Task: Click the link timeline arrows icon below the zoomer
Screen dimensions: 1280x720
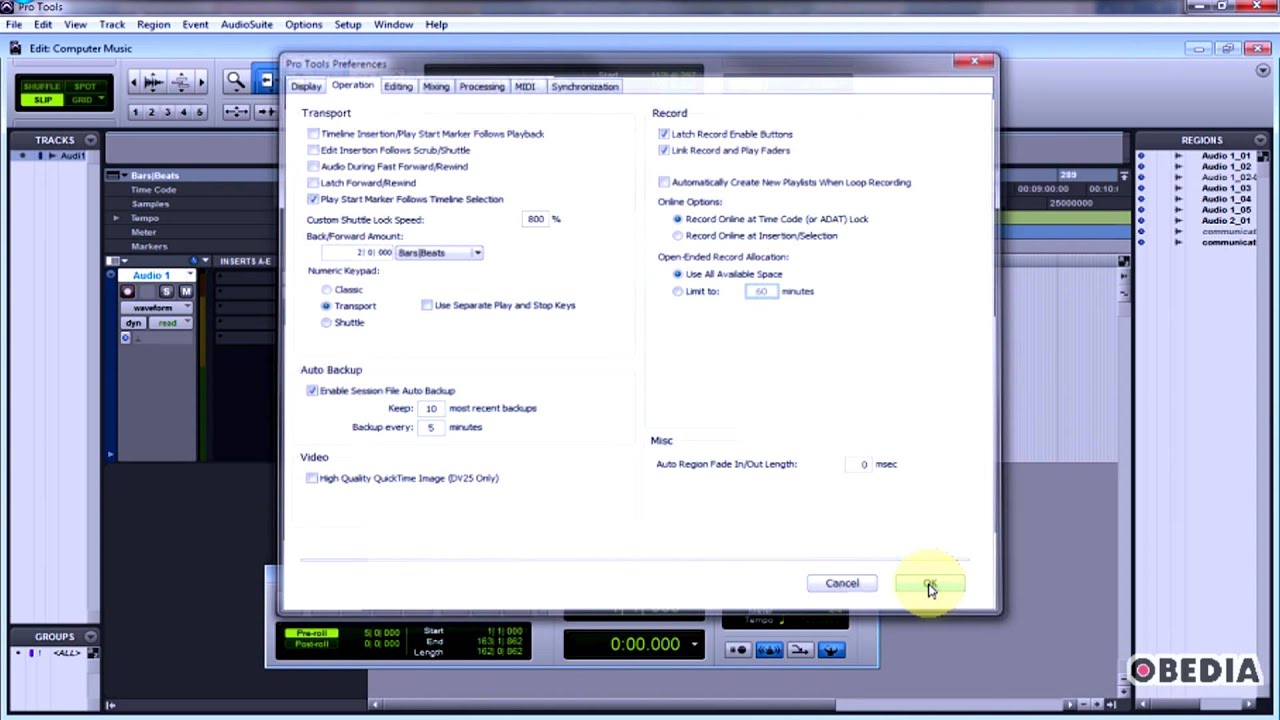Action: click(x=236, y=112)
